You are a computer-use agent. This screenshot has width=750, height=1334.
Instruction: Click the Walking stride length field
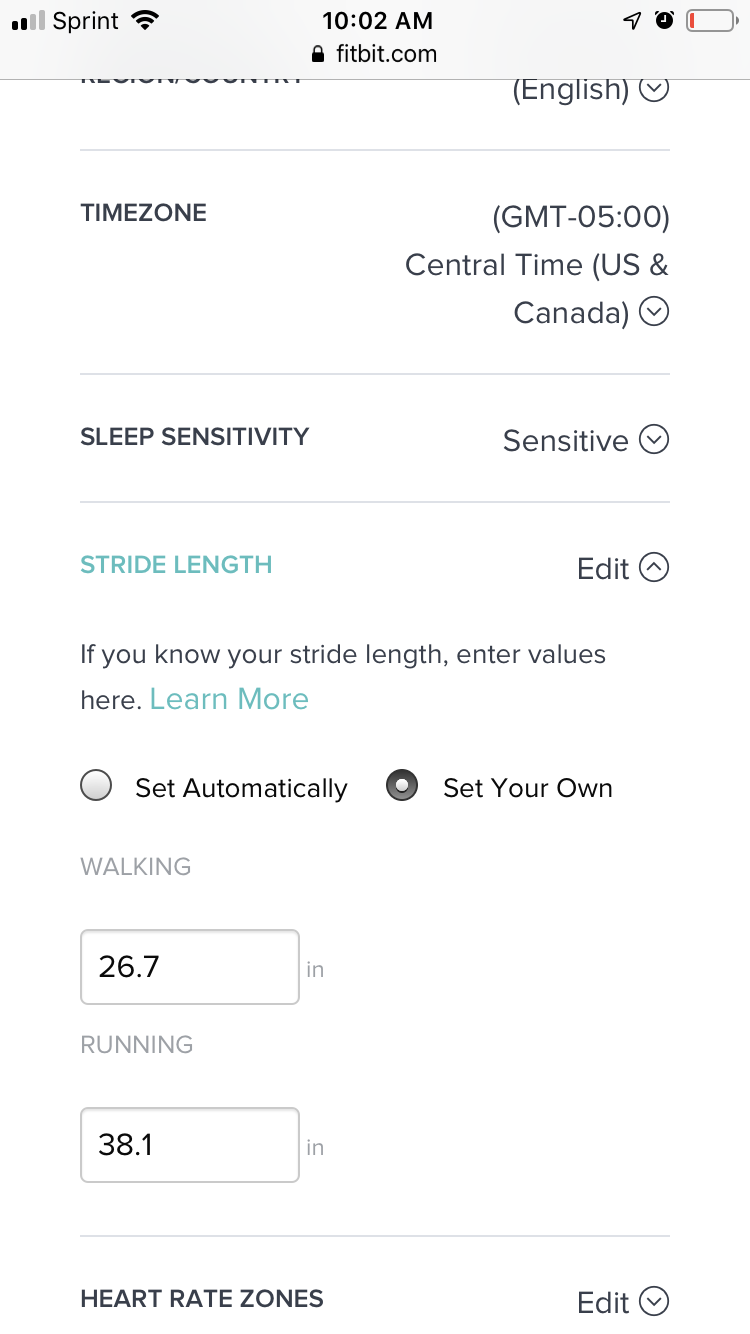pyautogui.click(x=190, y=967)
